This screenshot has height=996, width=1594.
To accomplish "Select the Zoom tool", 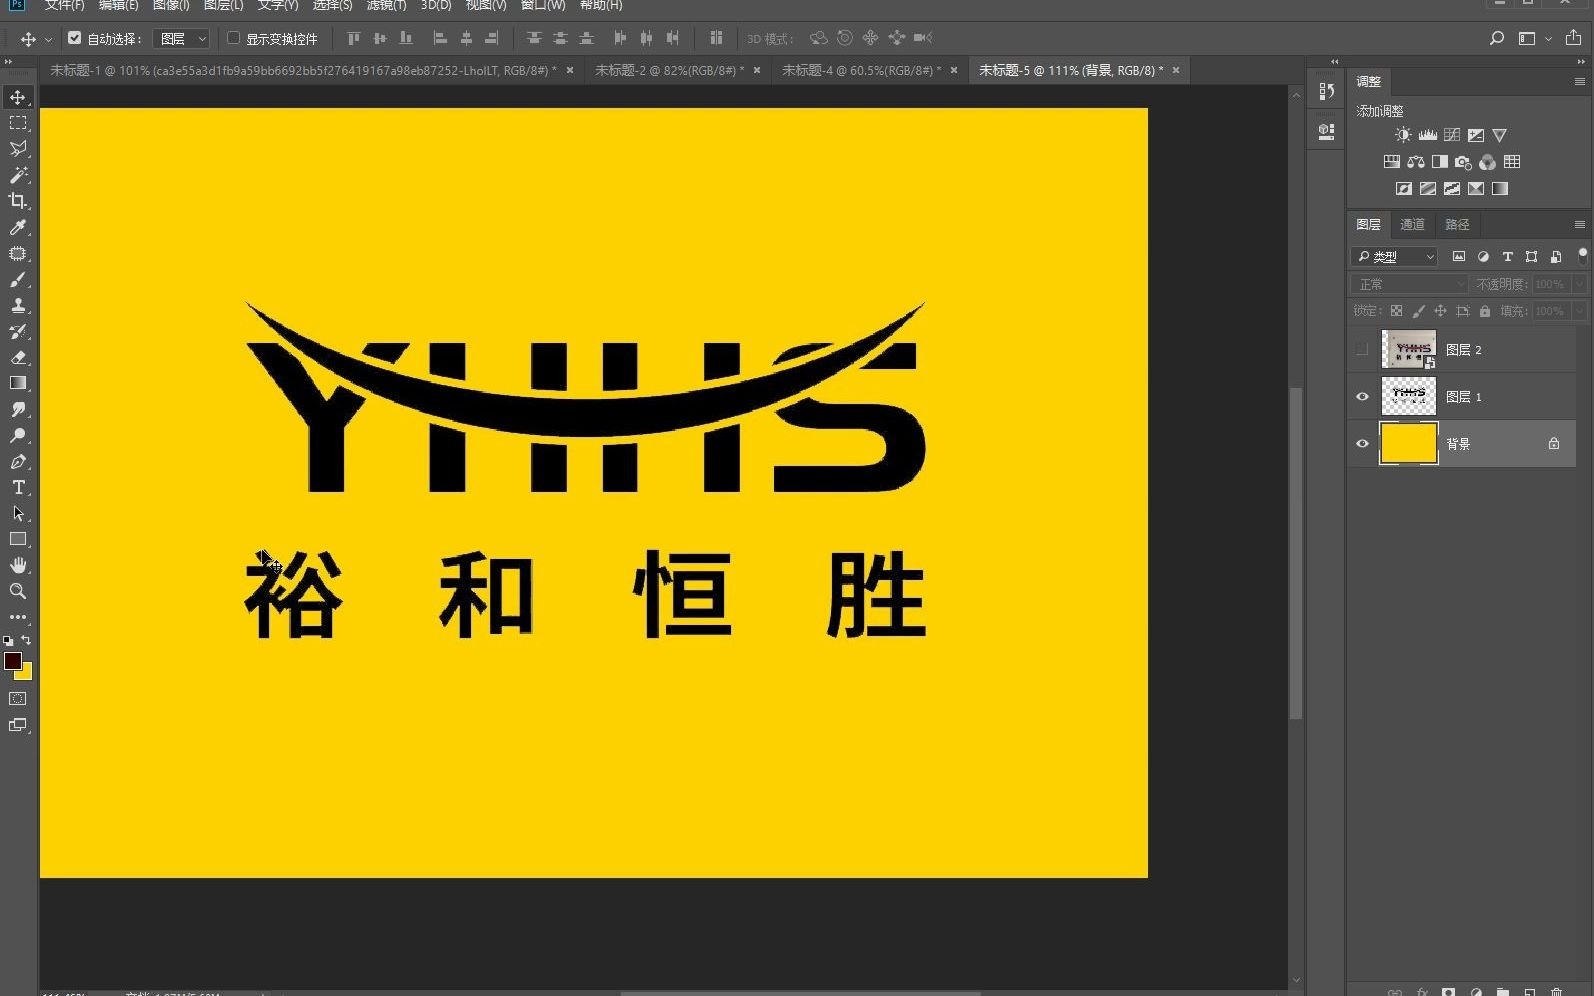I will (x=18, y=591).
